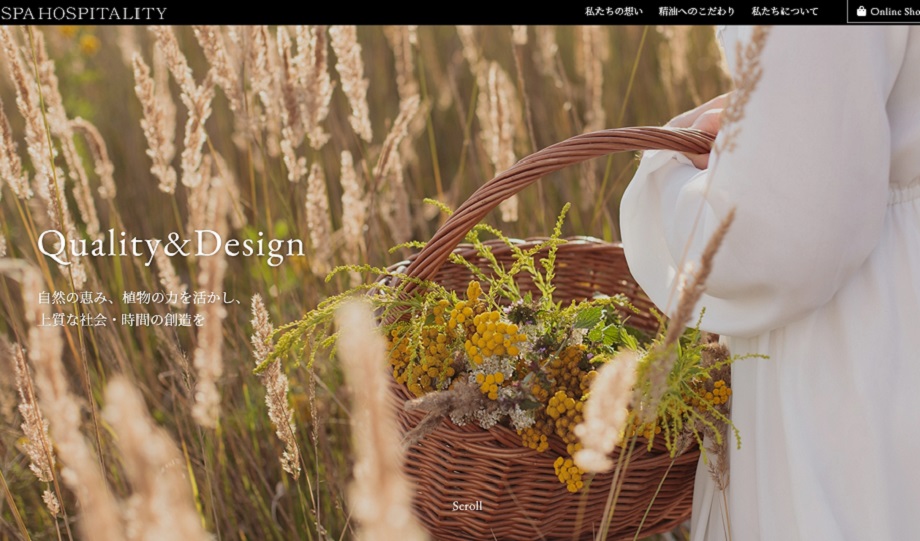Image resolution: width=920 pixels, height=541 pixels.
Task: Click the SPA HOSPITALITY logo
Action: pyautogui.click(x=83, y=13)
